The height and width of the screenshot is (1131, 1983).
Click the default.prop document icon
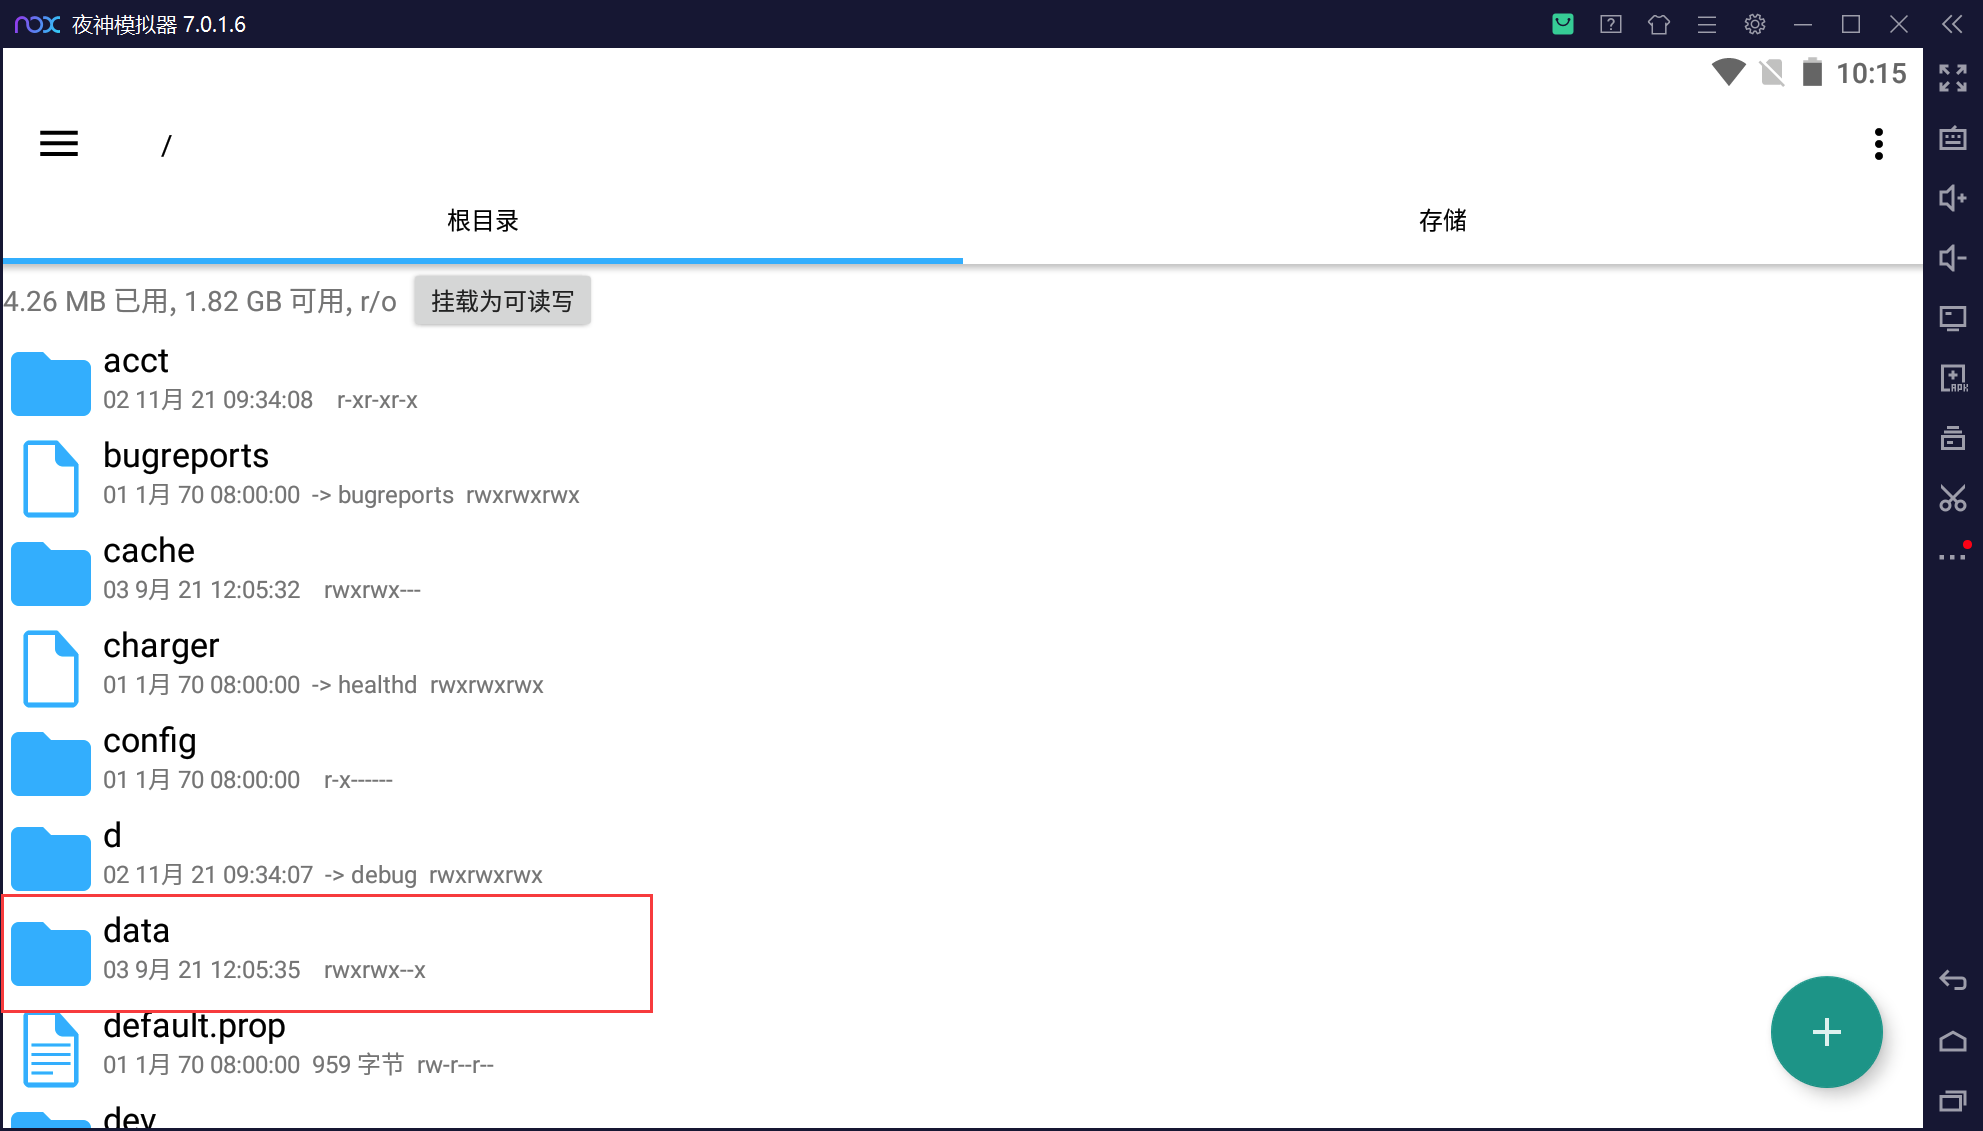point(51,1049)
